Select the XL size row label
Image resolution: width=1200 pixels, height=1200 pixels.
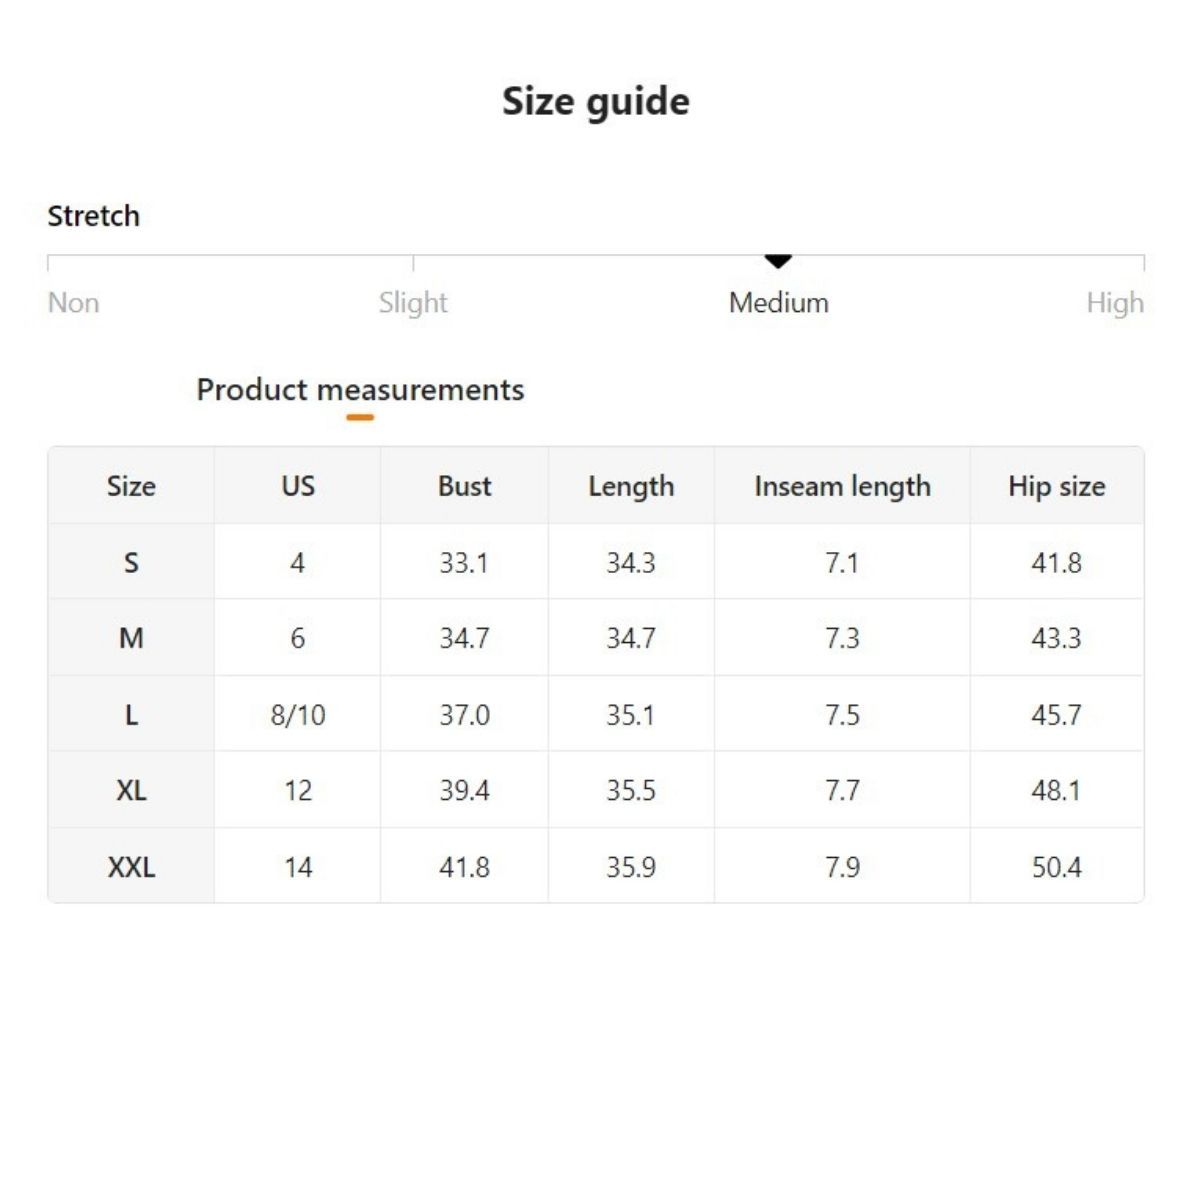(x=131, y=791)
